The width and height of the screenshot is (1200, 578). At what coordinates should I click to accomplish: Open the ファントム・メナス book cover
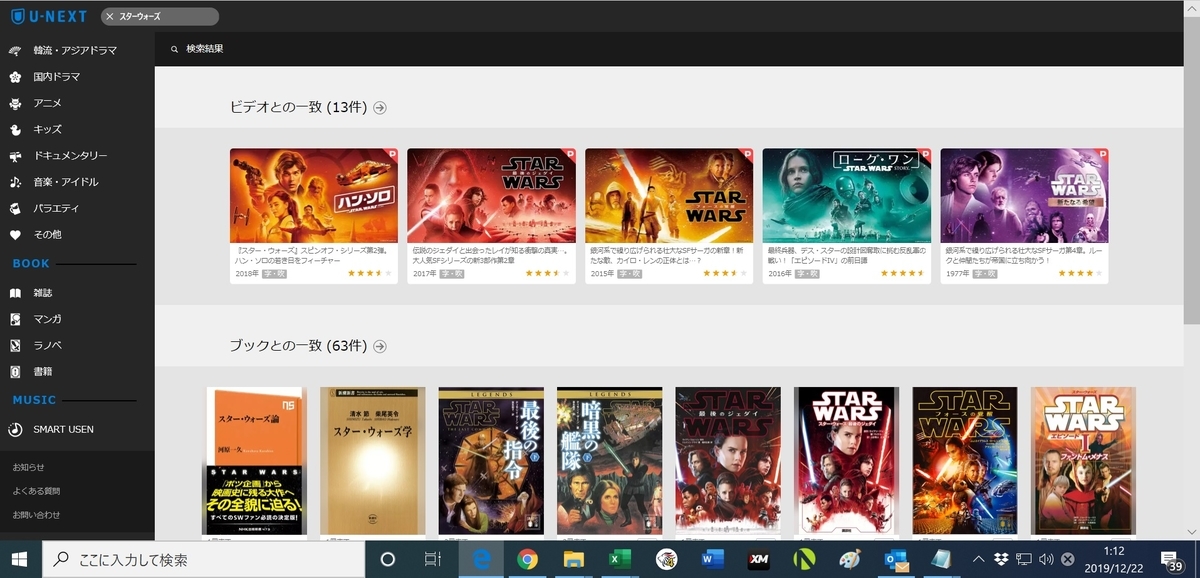pos(1083,461)
